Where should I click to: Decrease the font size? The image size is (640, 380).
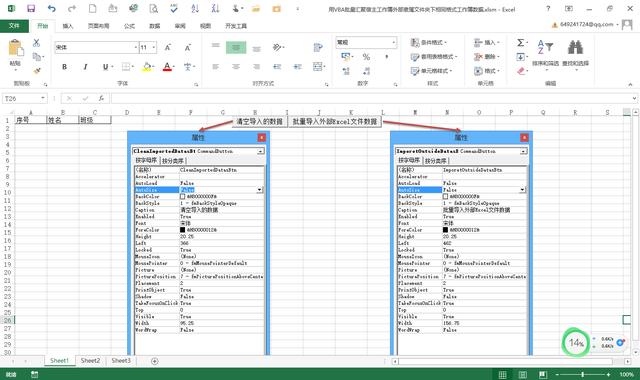coord(188,48)
